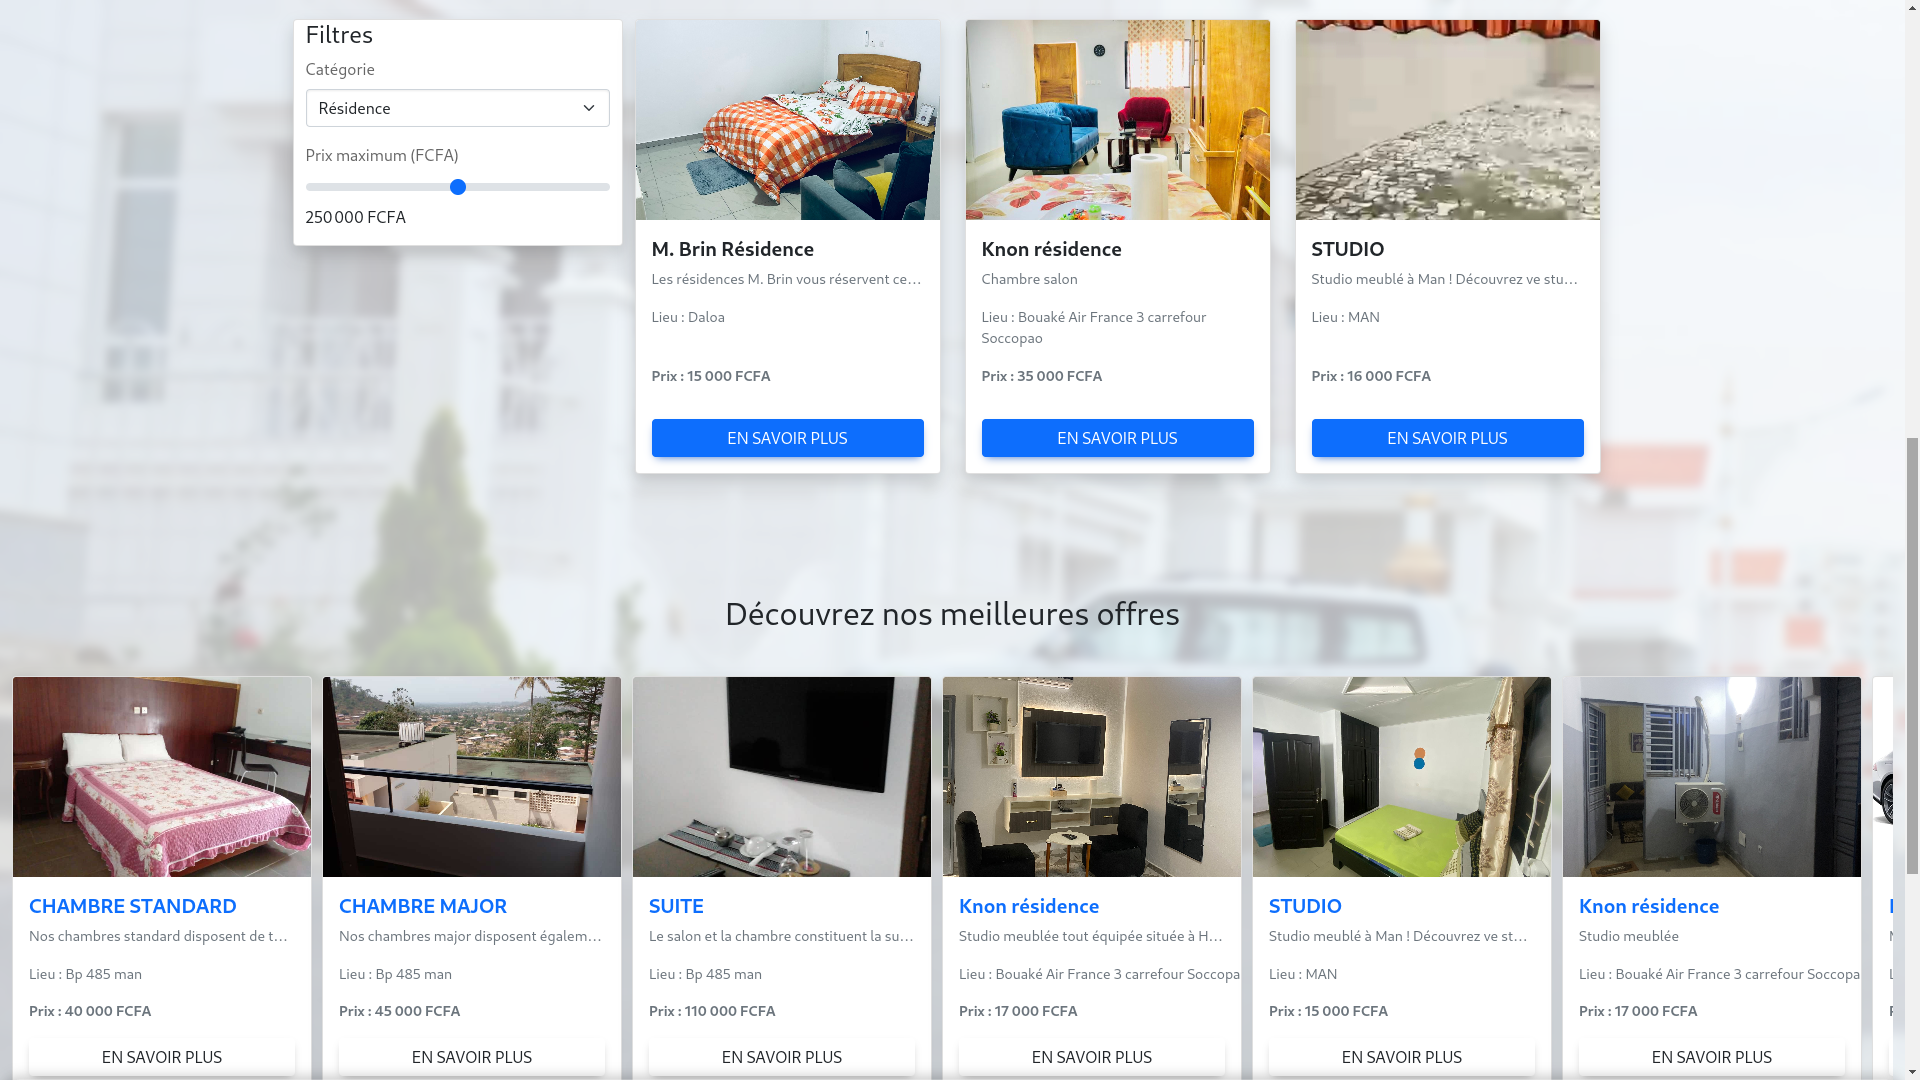Click EN SAVOIR PLUS for Knon résidence 35 000 FCFA
The width and height of the screenshot is (1920, 1080).
coord(1117,438)
